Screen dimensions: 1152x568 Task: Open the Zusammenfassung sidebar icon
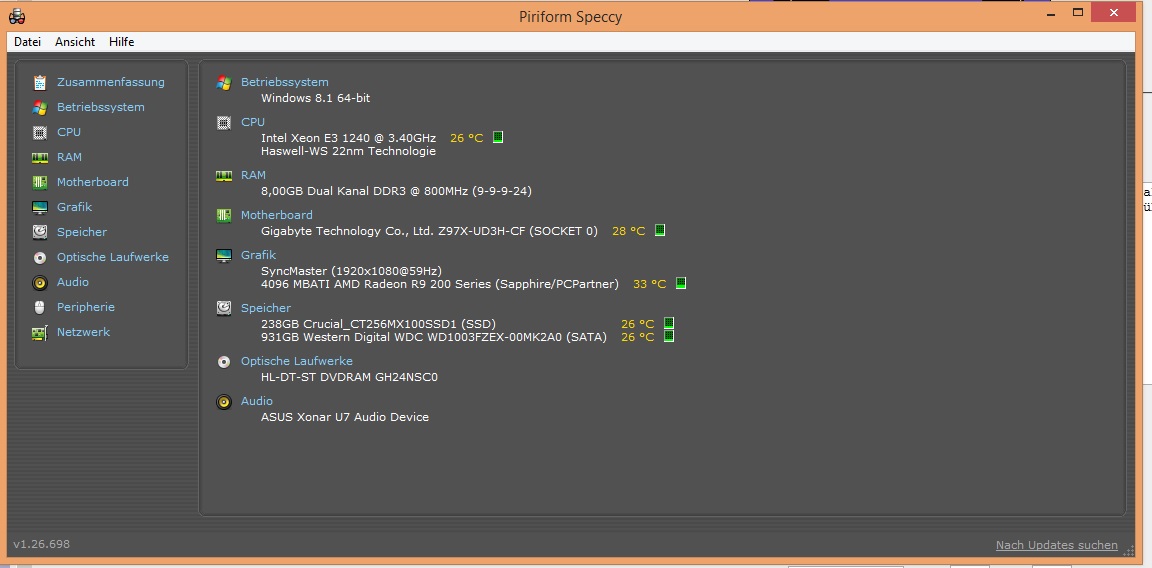[x=40, y=82]
